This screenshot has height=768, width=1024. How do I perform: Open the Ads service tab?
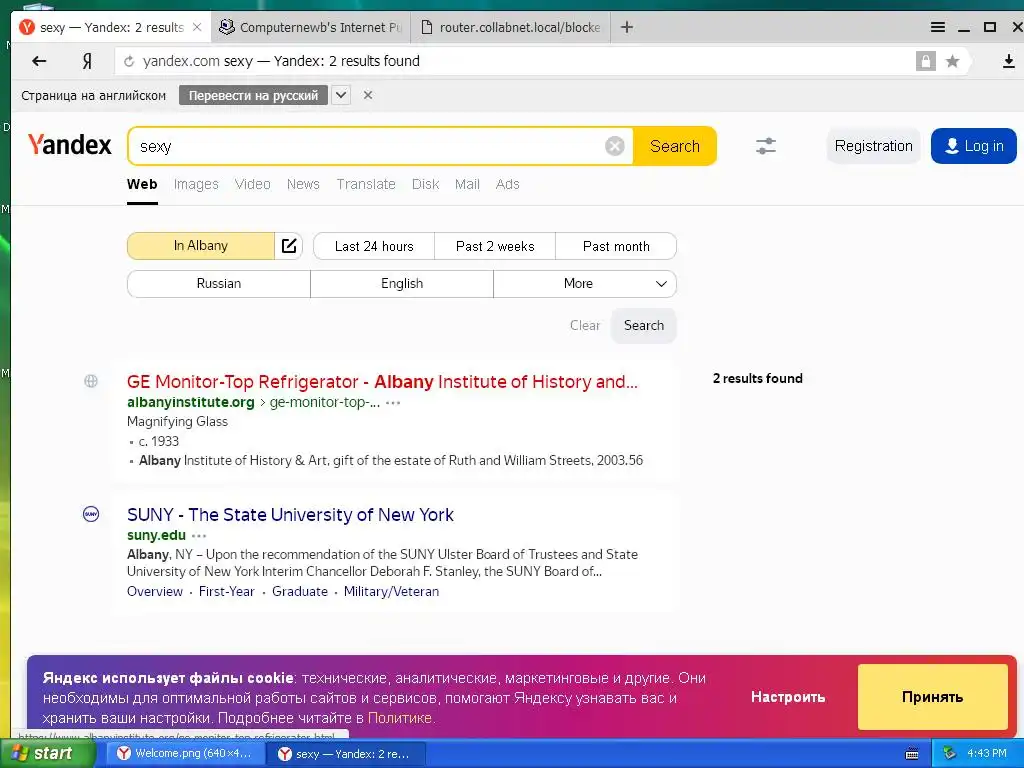[x=507, y=184]
